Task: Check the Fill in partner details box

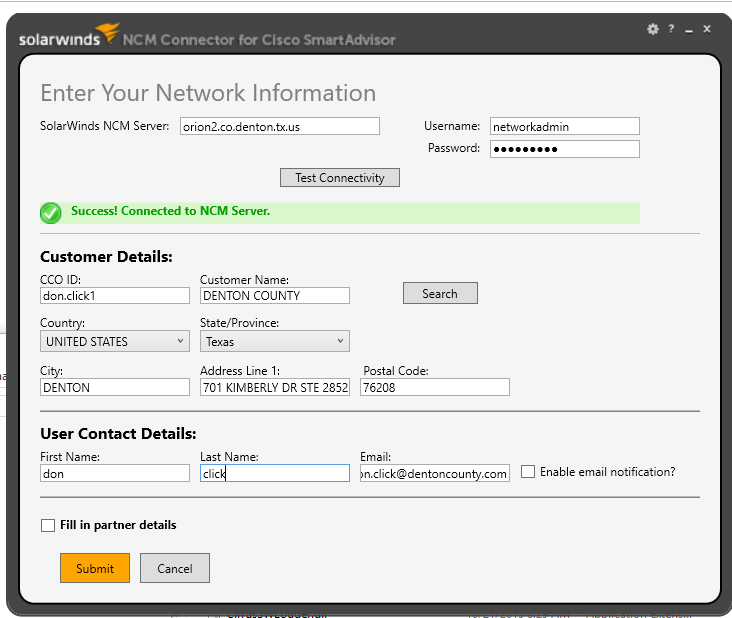Action: (48, 525)
